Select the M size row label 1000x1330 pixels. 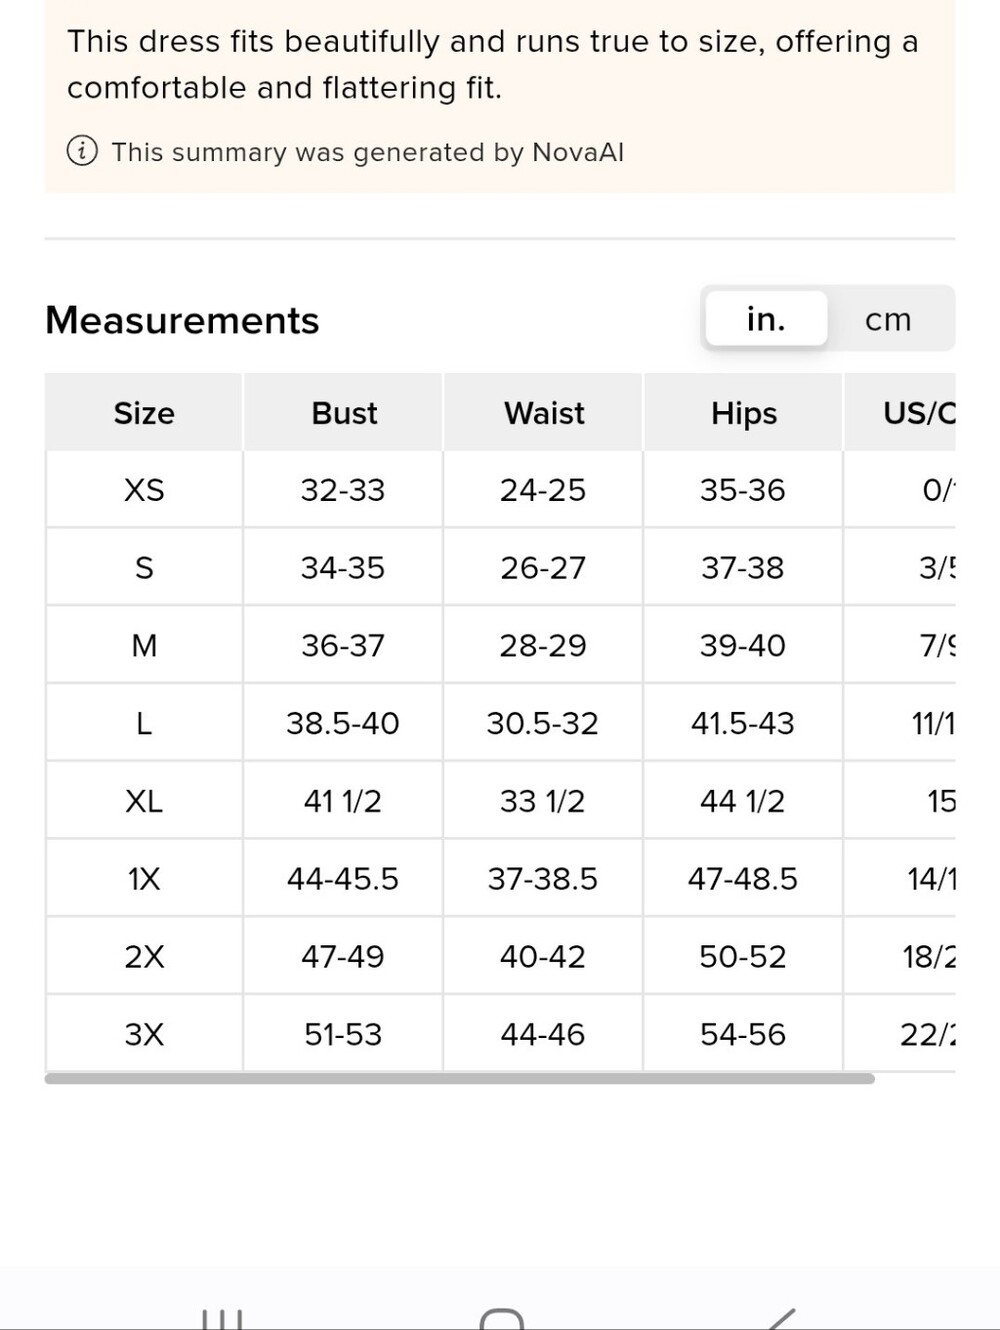[144, 646]
